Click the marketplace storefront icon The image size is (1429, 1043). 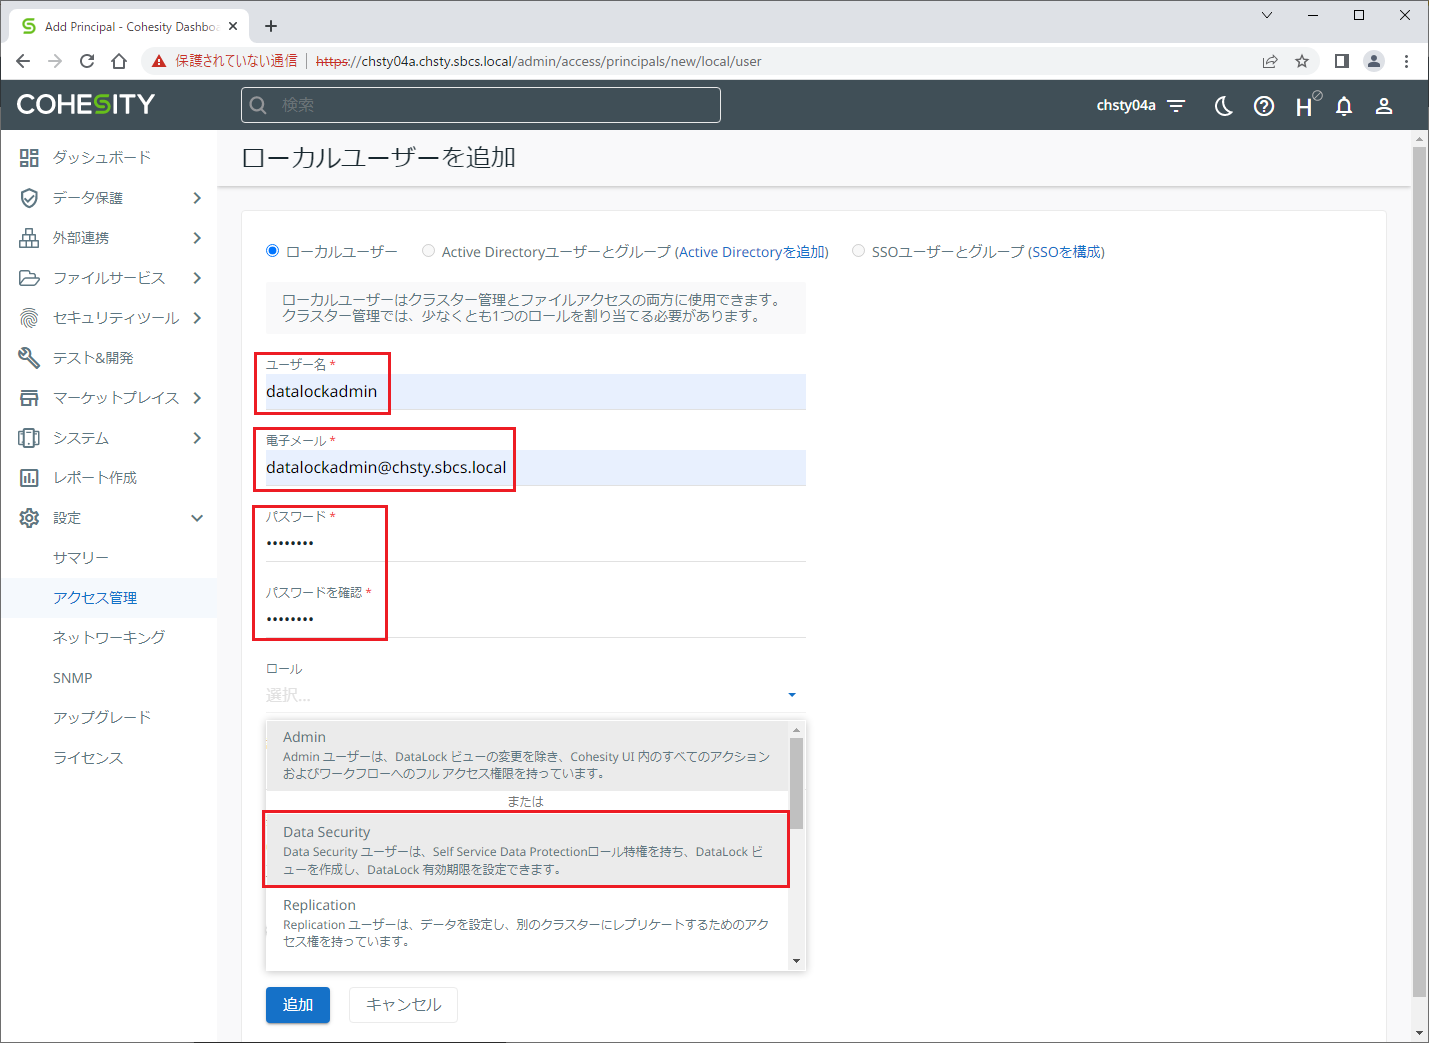click(x=29, y=397)
